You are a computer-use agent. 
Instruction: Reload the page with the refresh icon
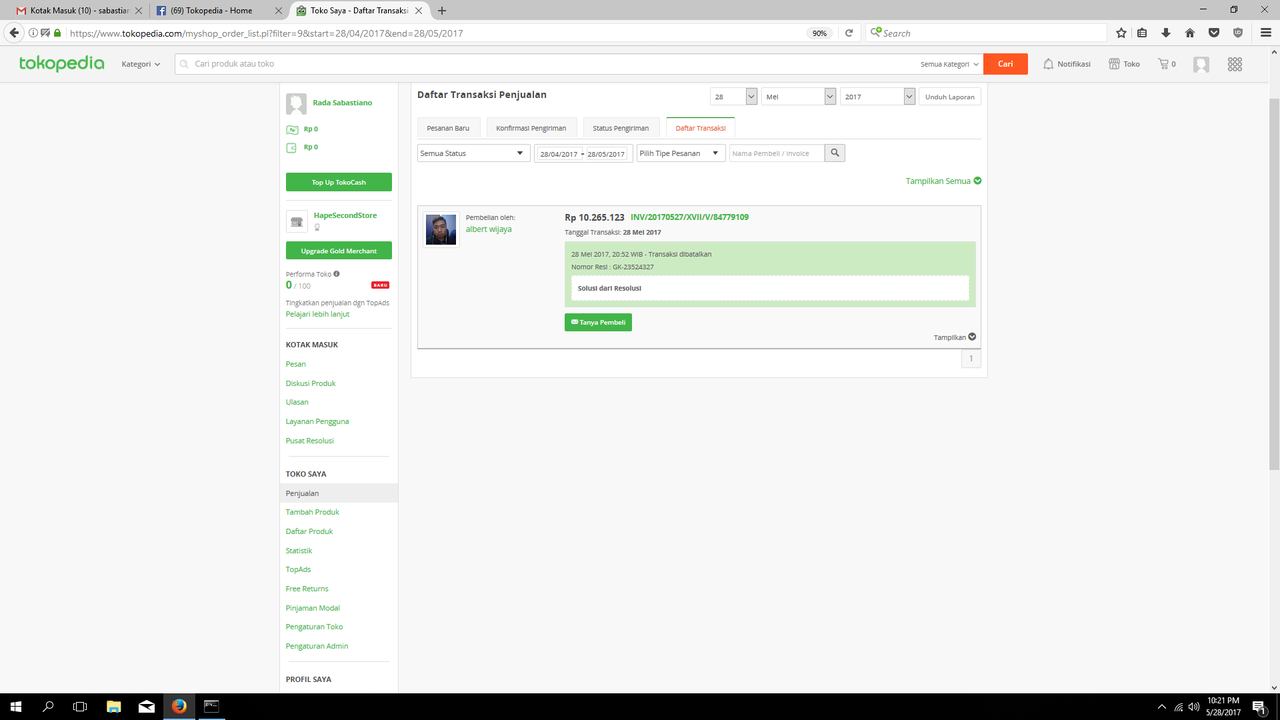(849, 33)
